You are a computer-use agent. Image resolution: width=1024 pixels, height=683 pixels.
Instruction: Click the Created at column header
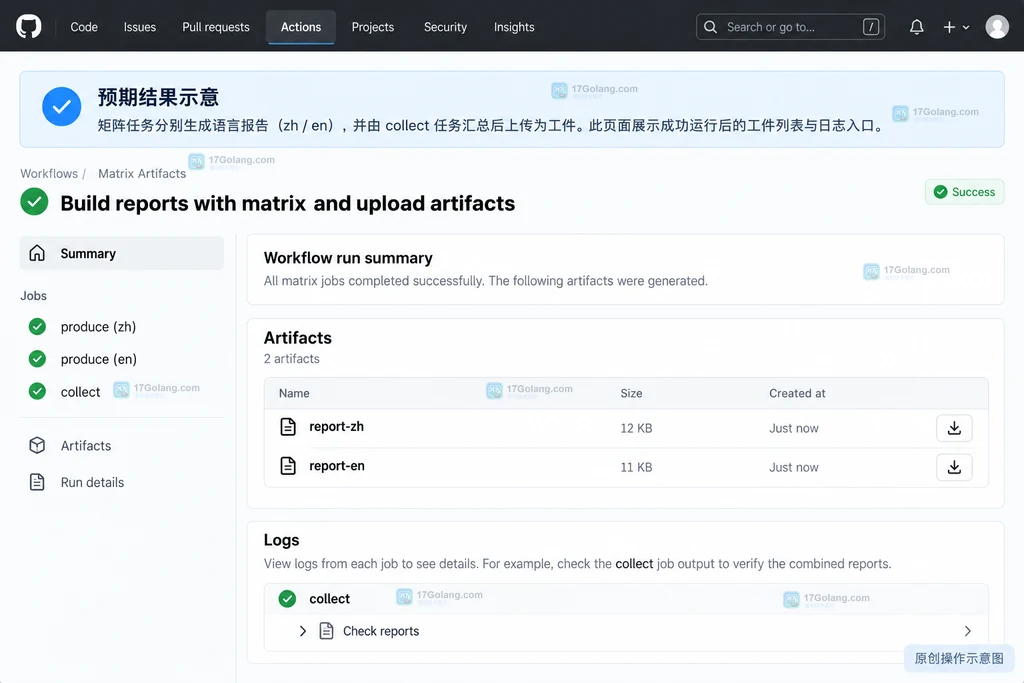click(797, 393)
